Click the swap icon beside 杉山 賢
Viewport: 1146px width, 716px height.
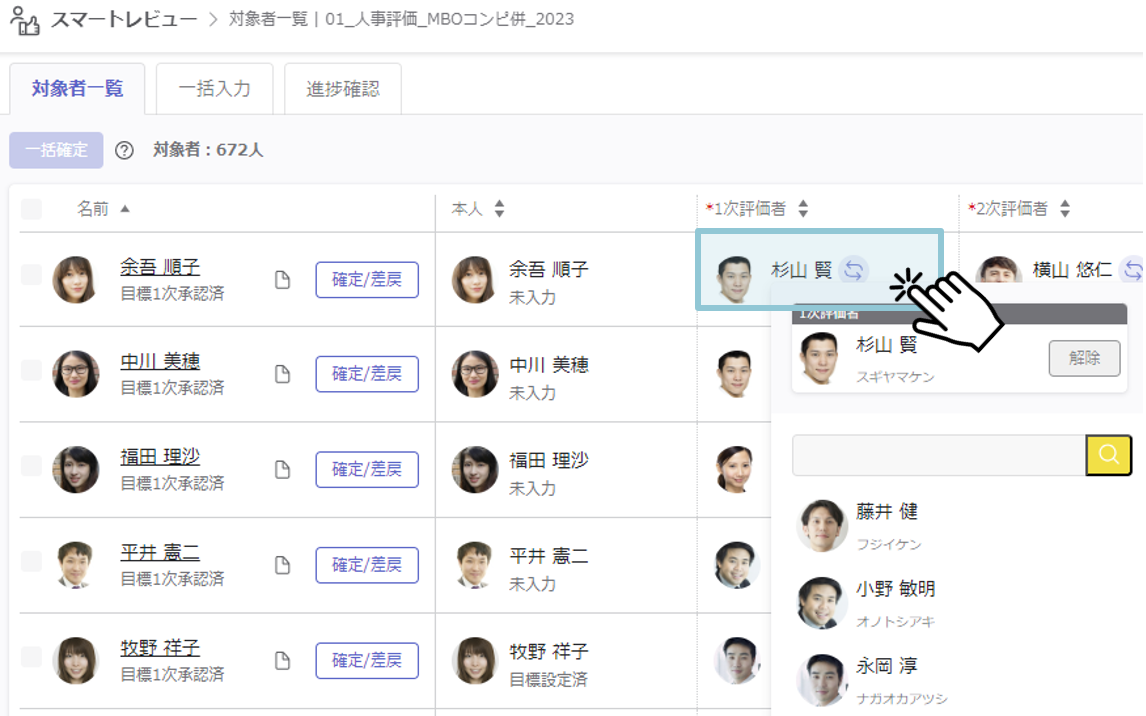(853, 270)
